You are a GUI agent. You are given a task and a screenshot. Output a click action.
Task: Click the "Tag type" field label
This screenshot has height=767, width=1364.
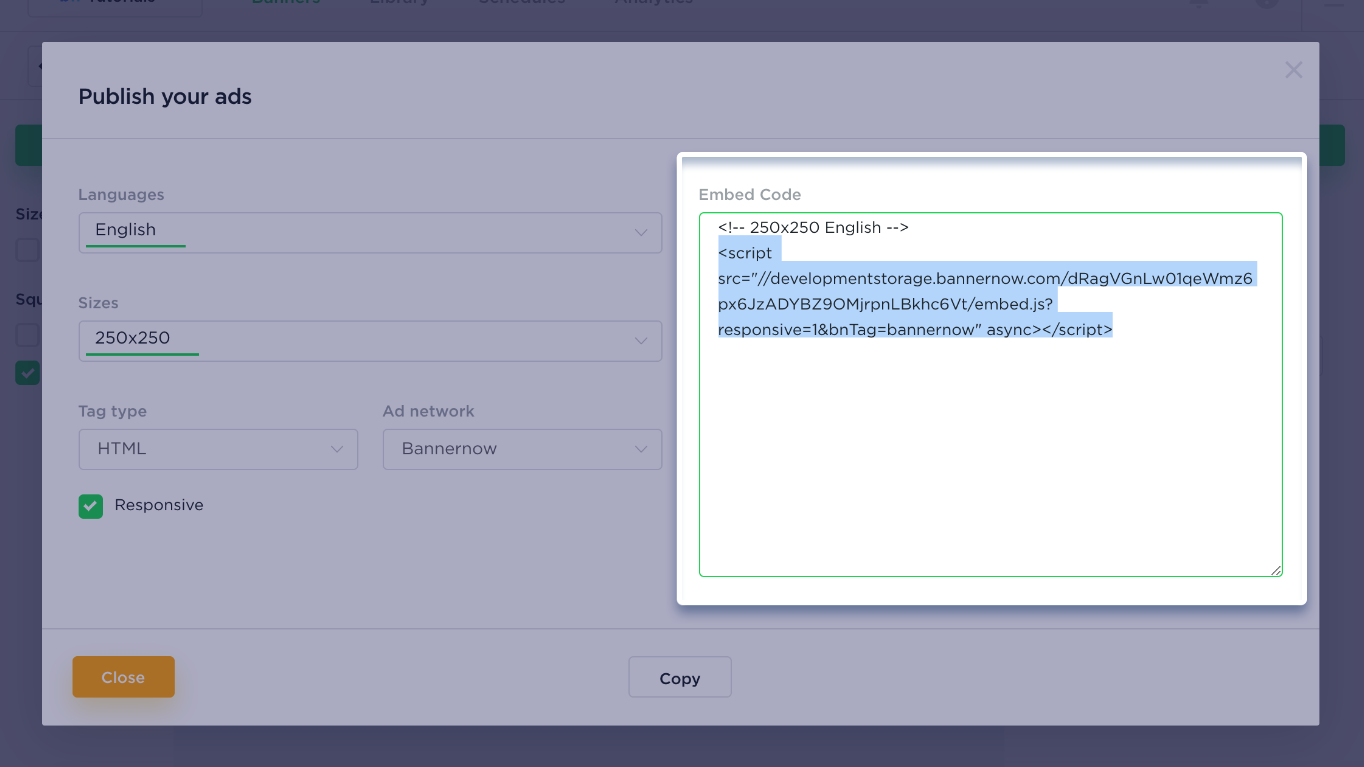112,411
